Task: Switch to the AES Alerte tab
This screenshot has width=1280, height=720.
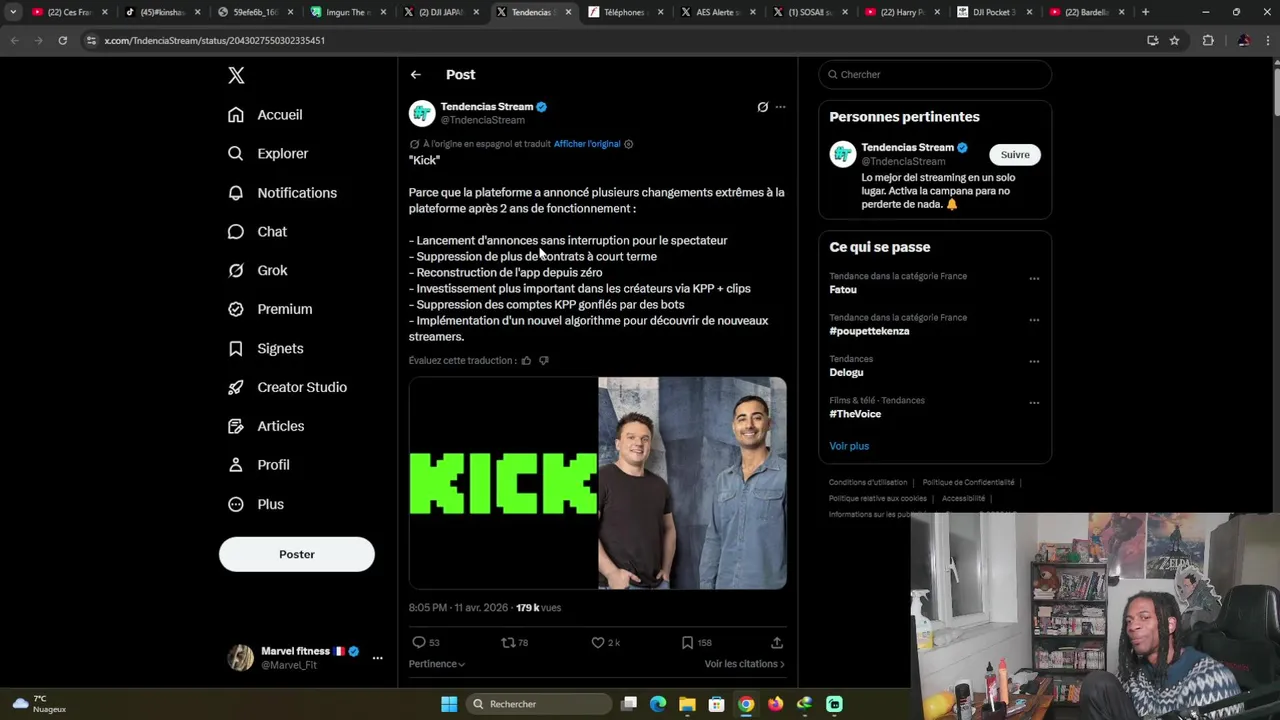Action: click(718, 12)
